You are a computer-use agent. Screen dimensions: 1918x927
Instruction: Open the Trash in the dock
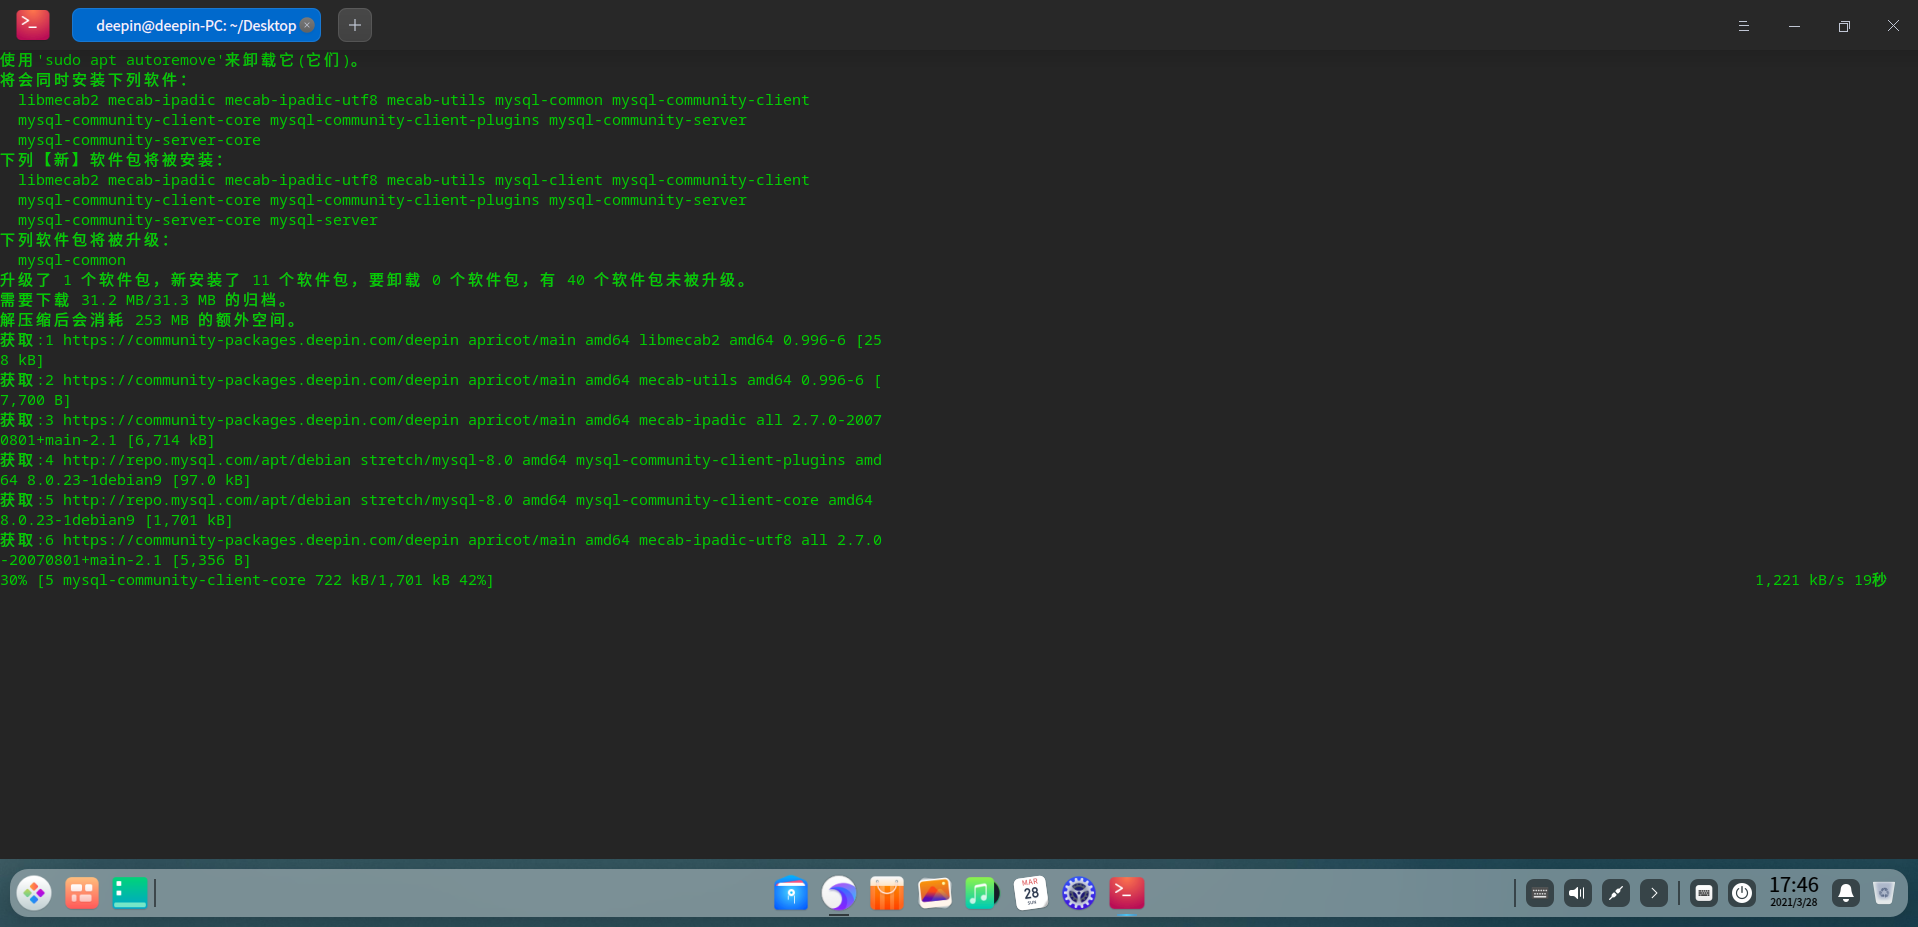click(x=1884, y=893)
